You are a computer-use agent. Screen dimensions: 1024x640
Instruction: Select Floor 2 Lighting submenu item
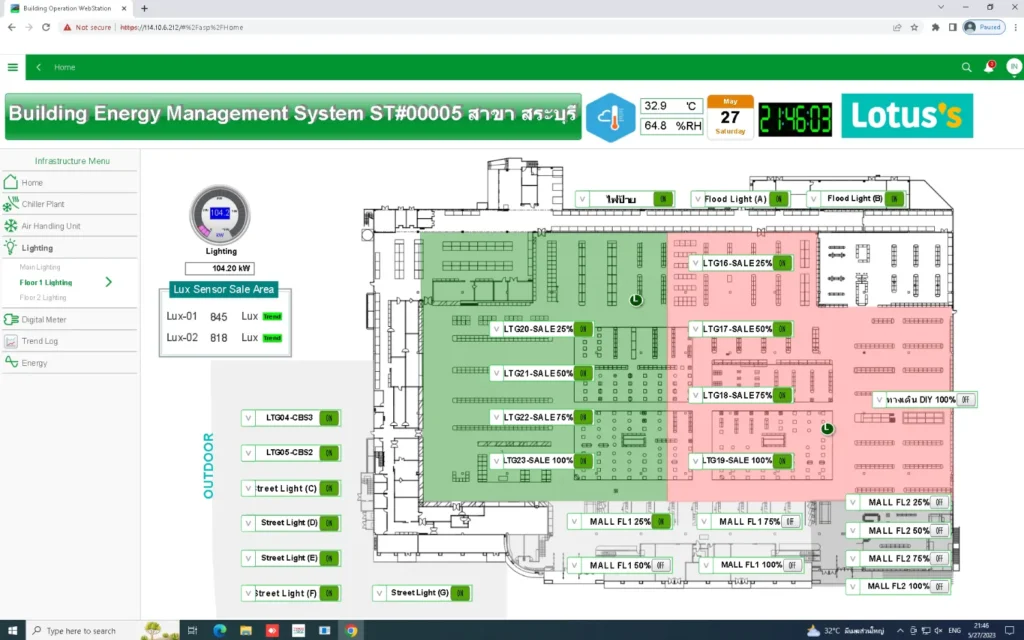(x=43, y=298)
